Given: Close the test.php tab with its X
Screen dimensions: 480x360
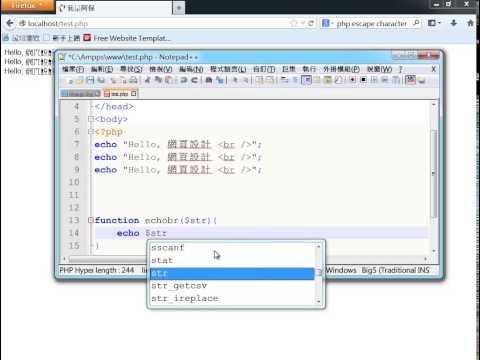Looking at the screenshot, I should click(x=134, y=94).
